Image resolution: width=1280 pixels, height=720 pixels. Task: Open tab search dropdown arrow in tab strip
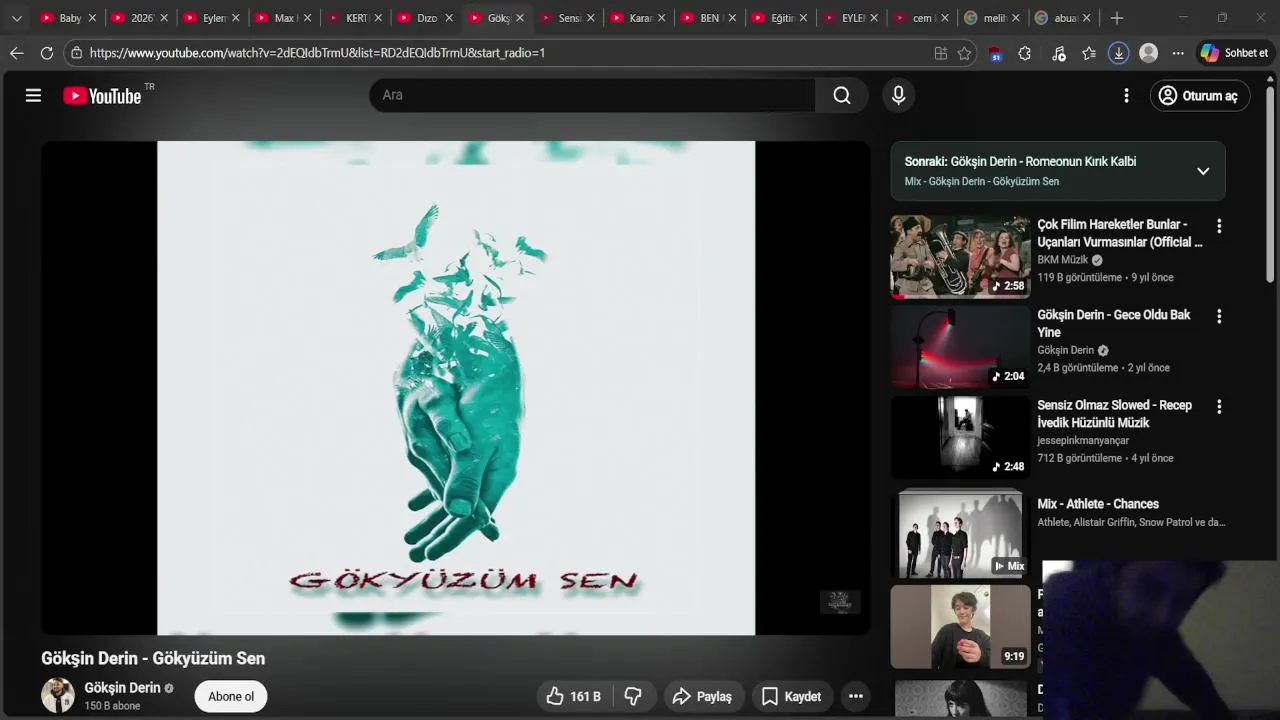coord(16,18)
